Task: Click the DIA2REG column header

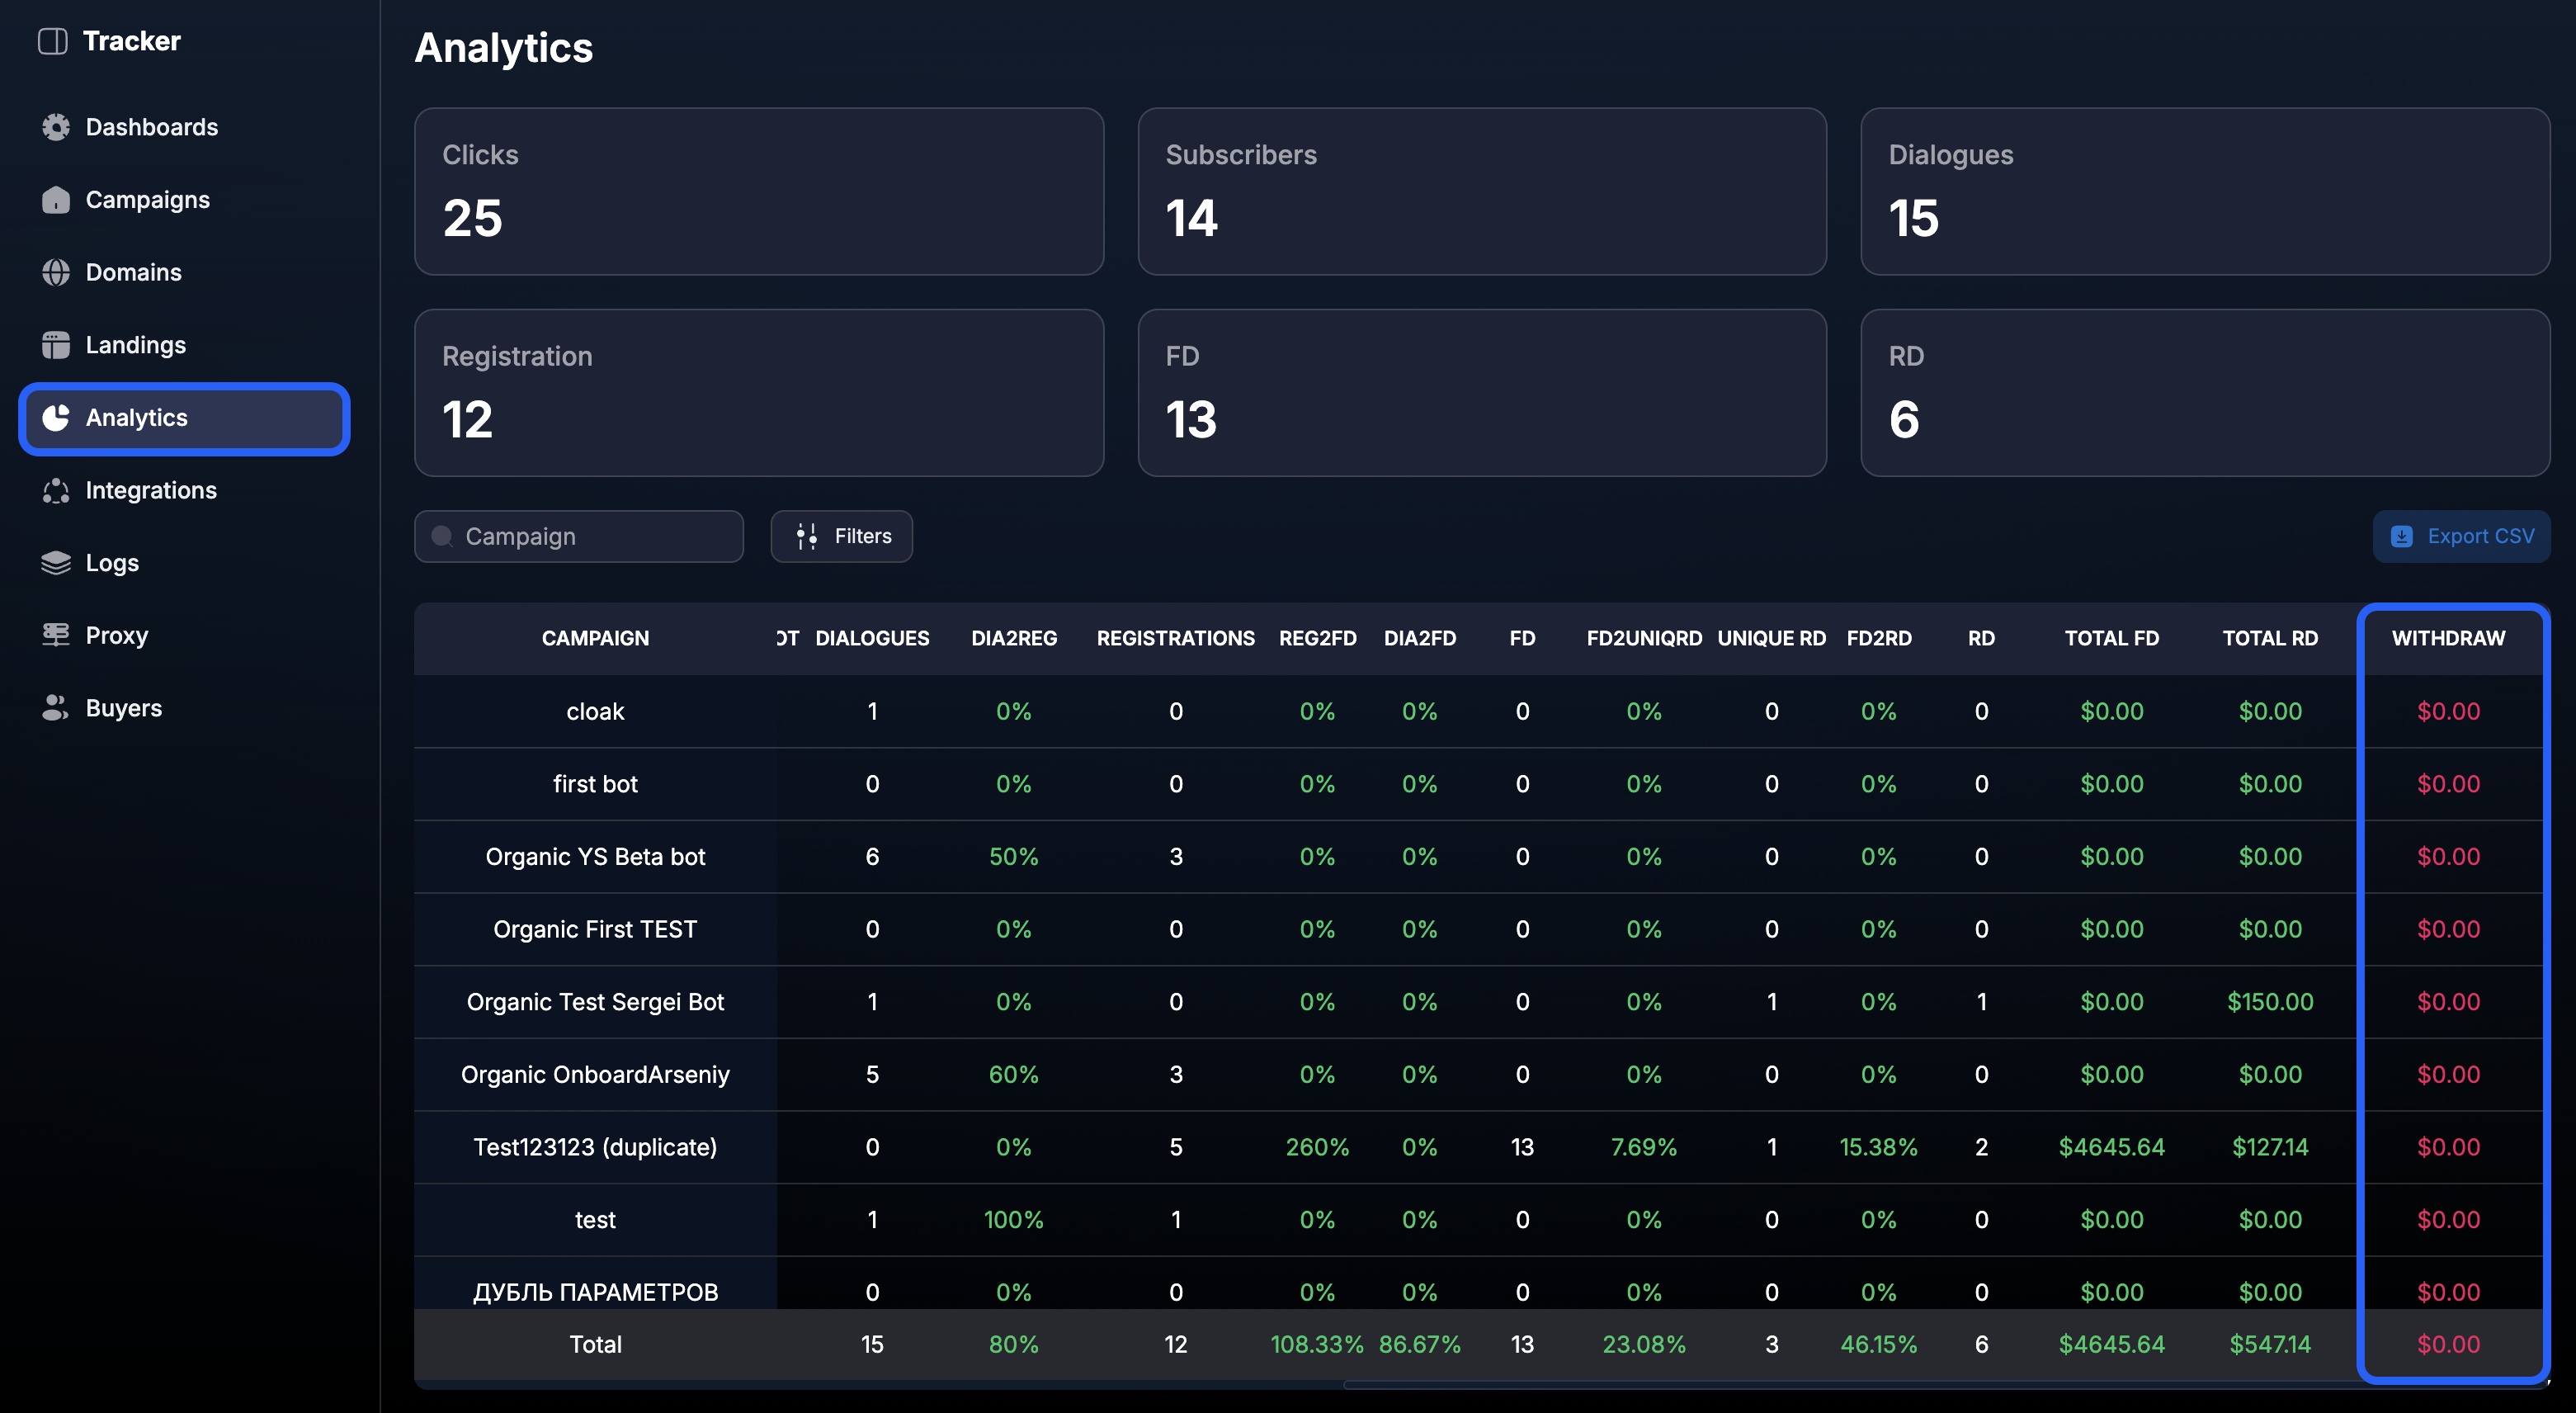Action: (1014, 638)
